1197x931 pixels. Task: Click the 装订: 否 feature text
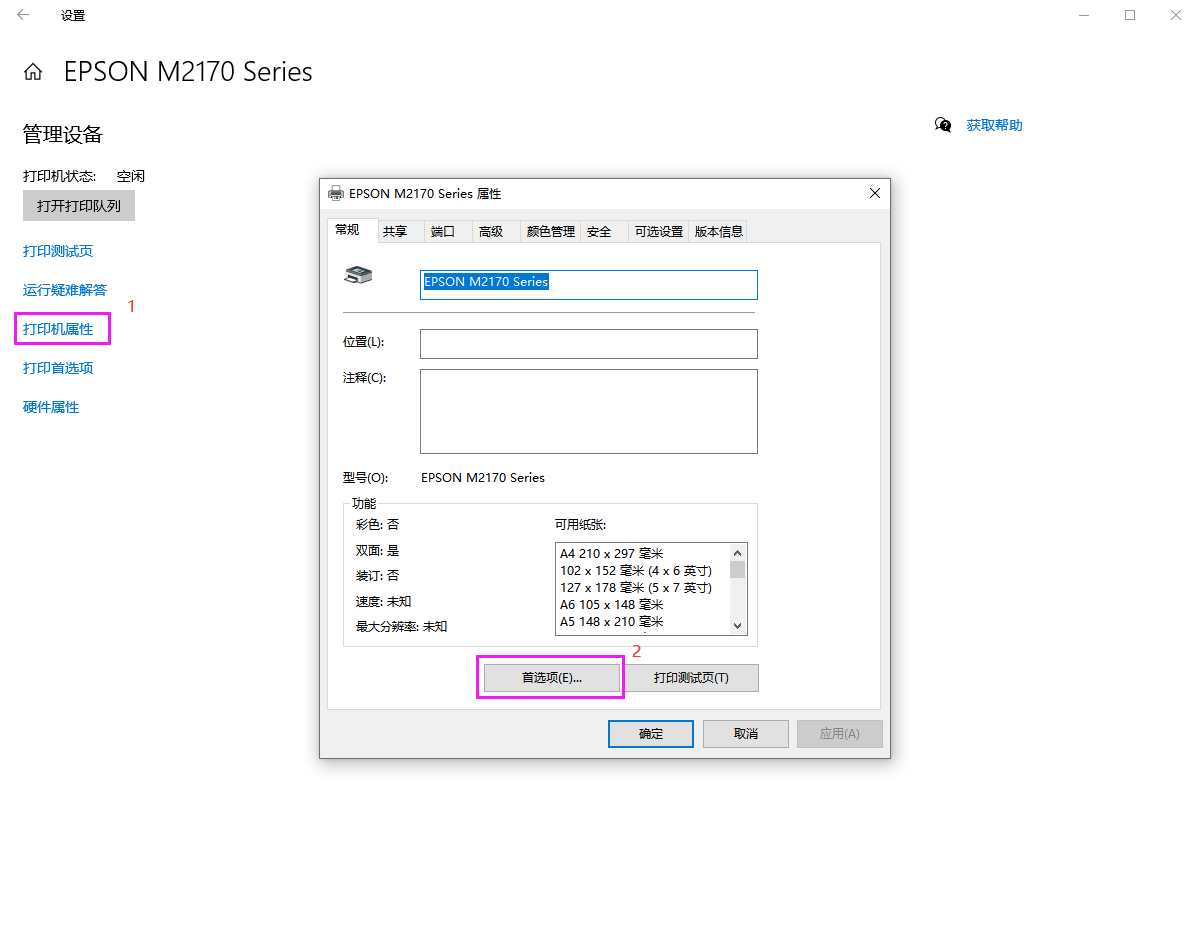377,575
